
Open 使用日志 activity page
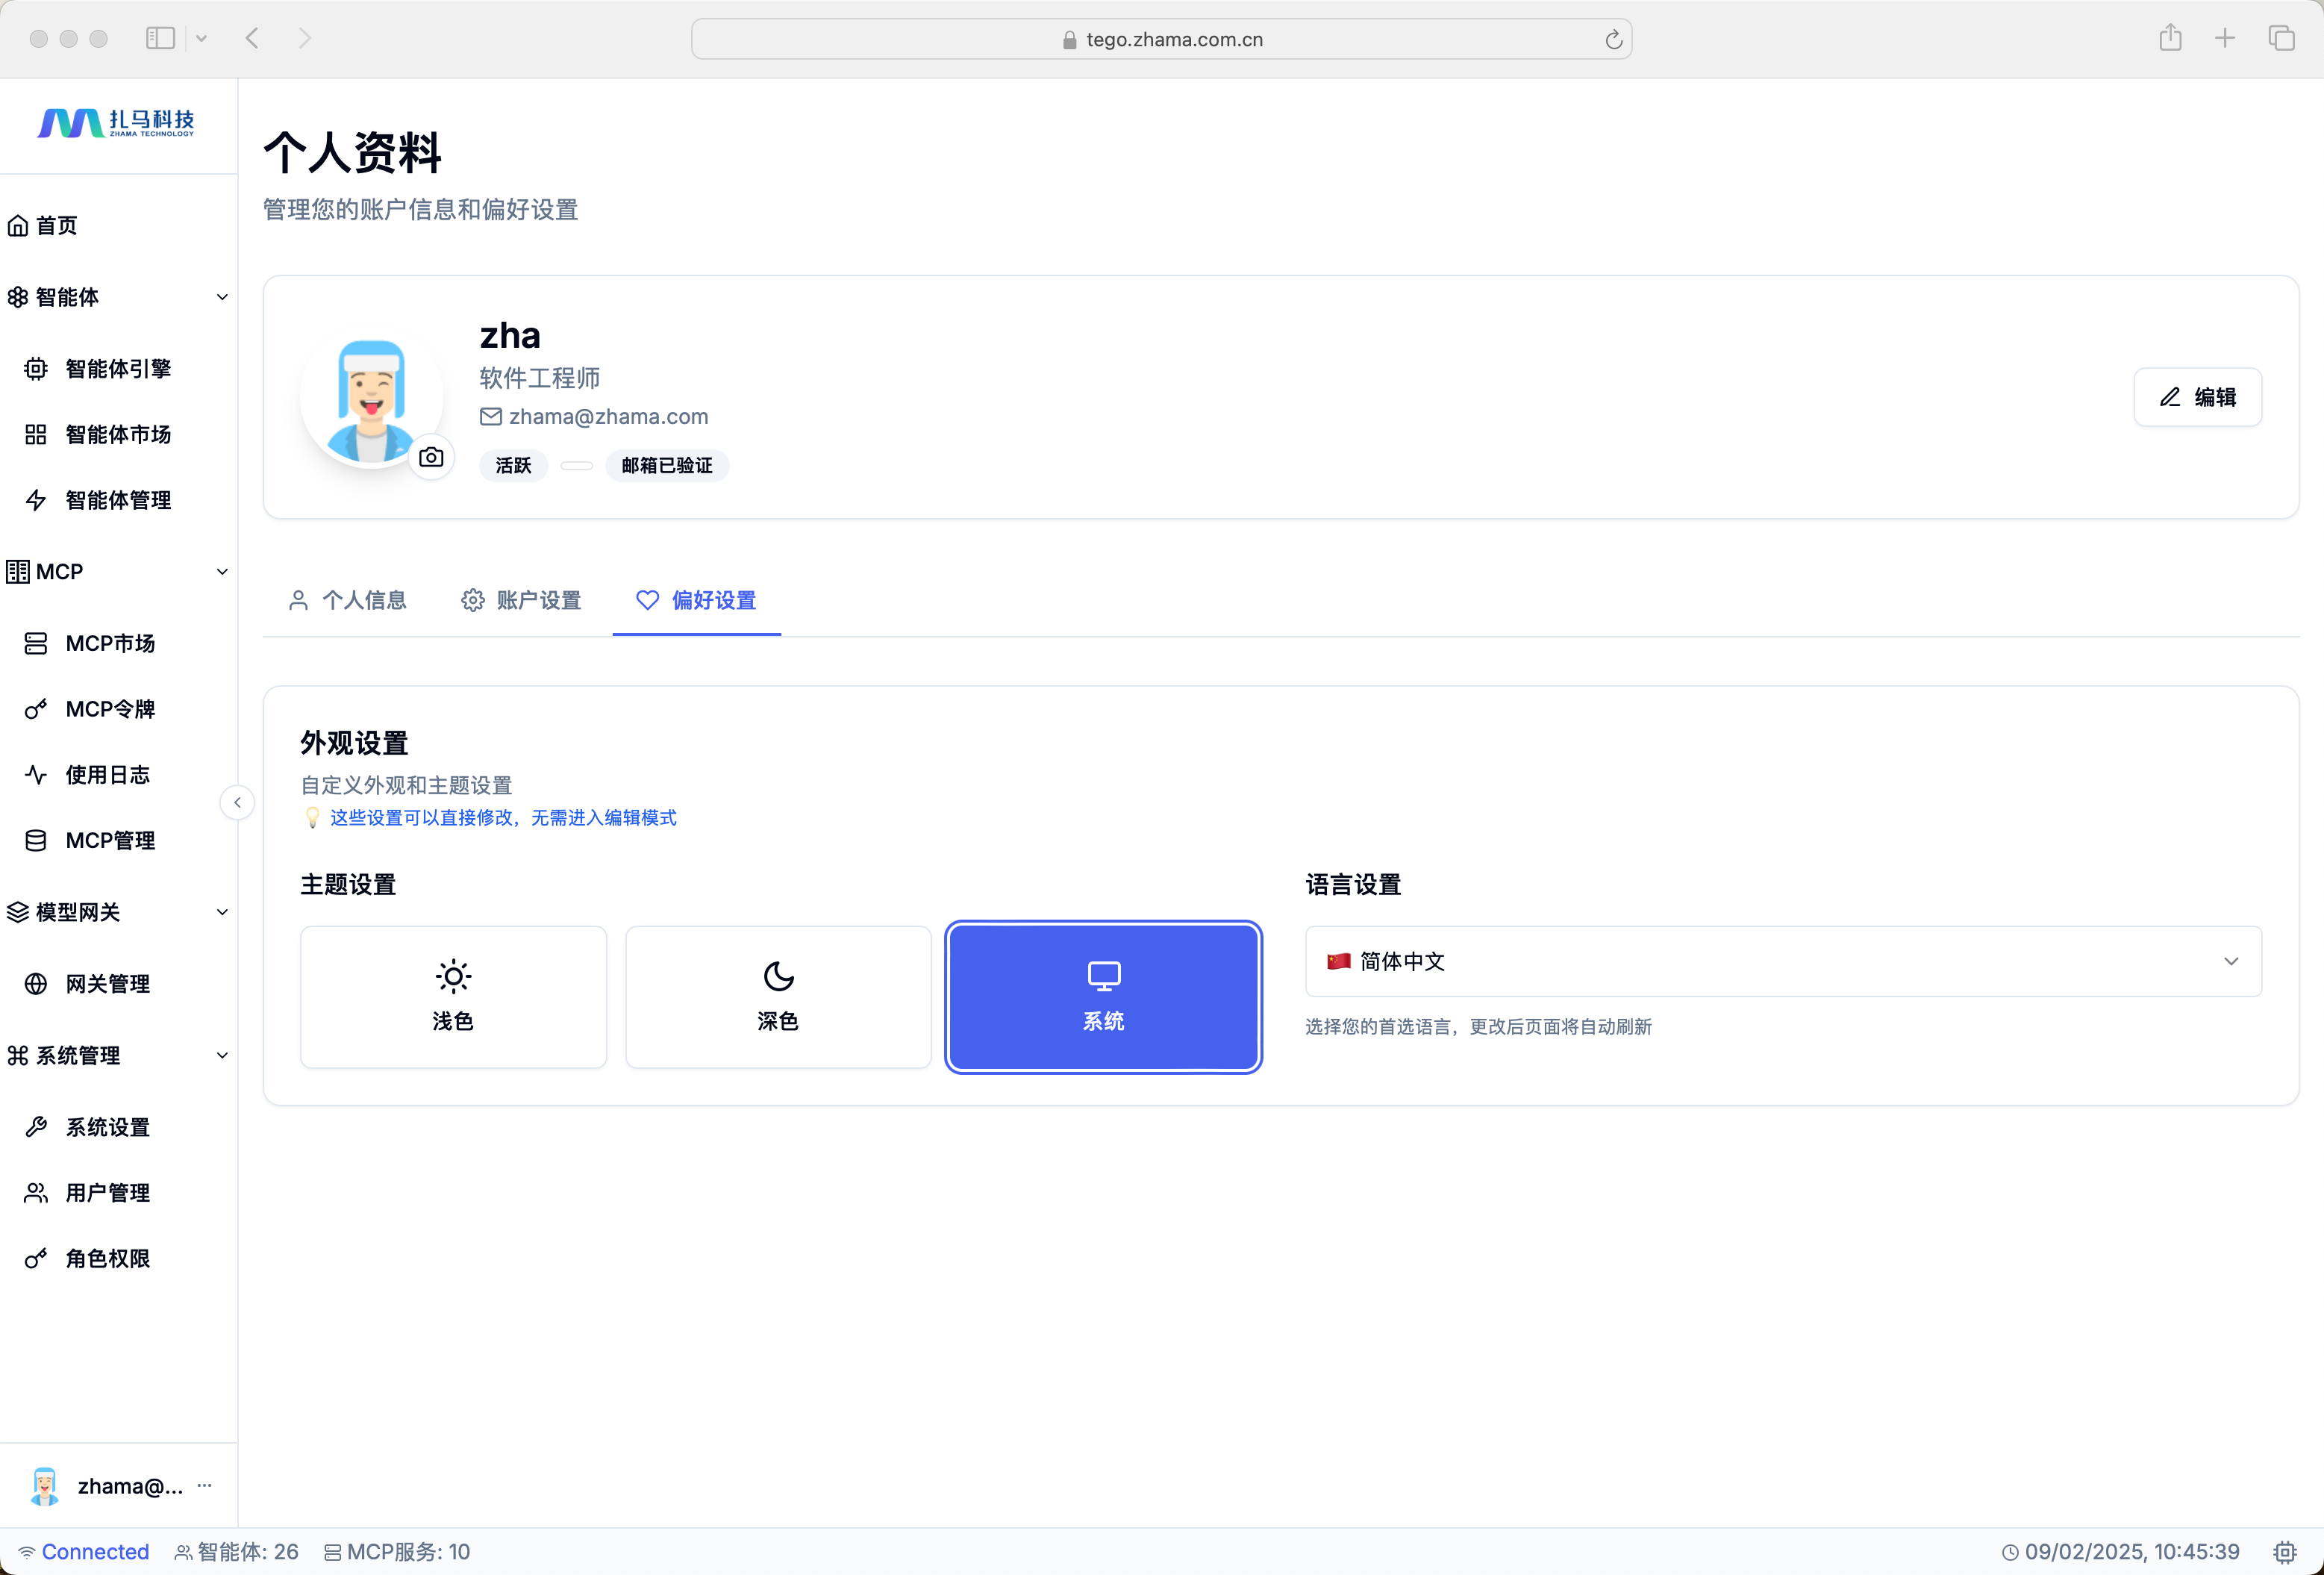(x=107, y=775)
